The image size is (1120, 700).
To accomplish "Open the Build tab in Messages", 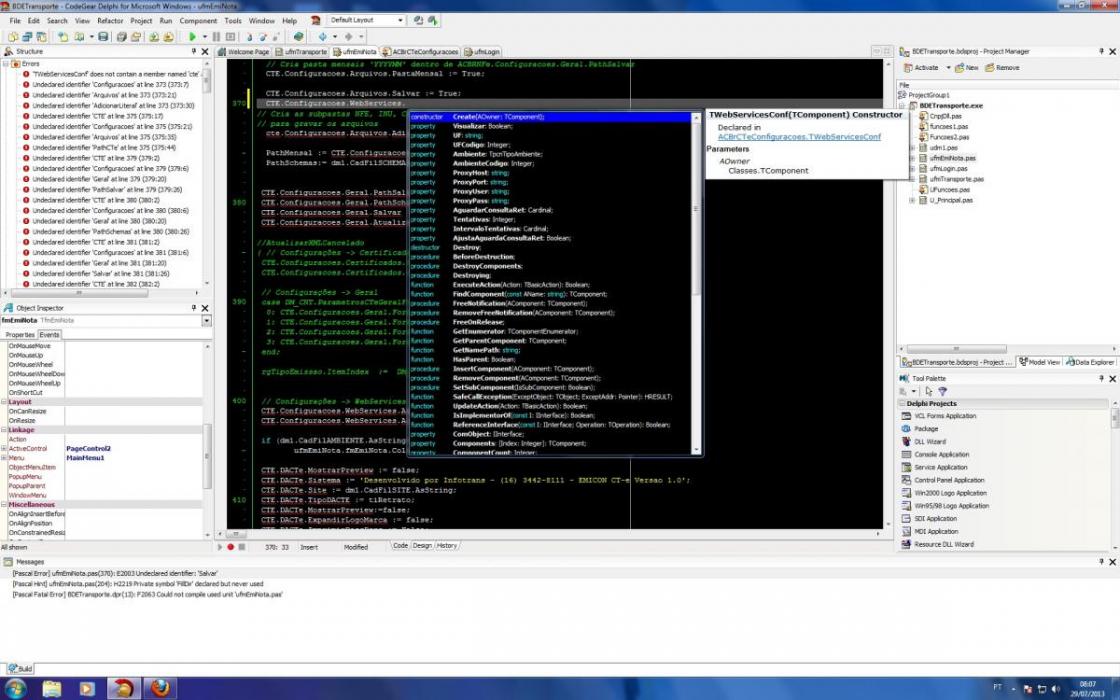I will [20, 669].
